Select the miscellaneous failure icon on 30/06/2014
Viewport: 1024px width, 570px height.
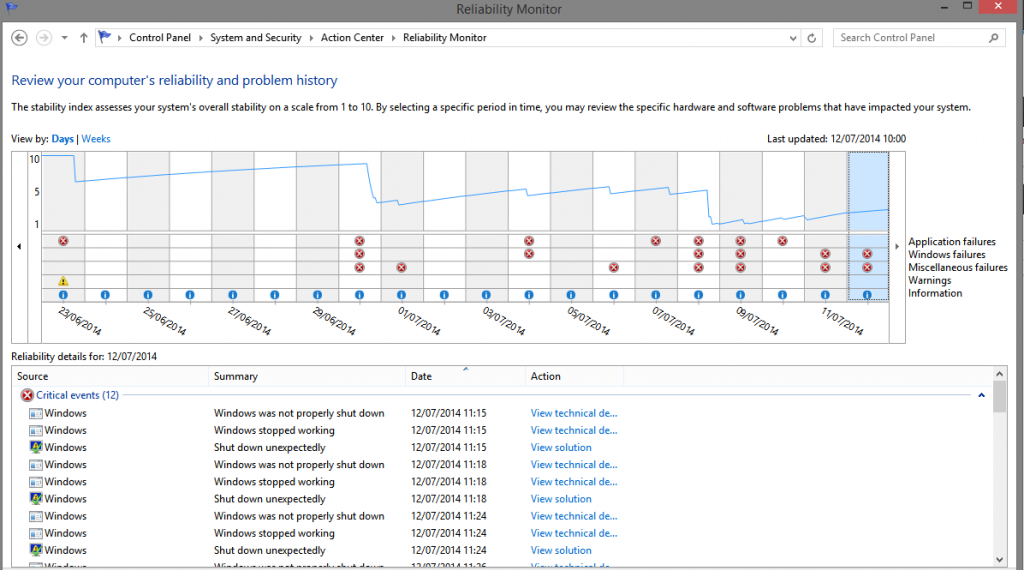point(359,267)
